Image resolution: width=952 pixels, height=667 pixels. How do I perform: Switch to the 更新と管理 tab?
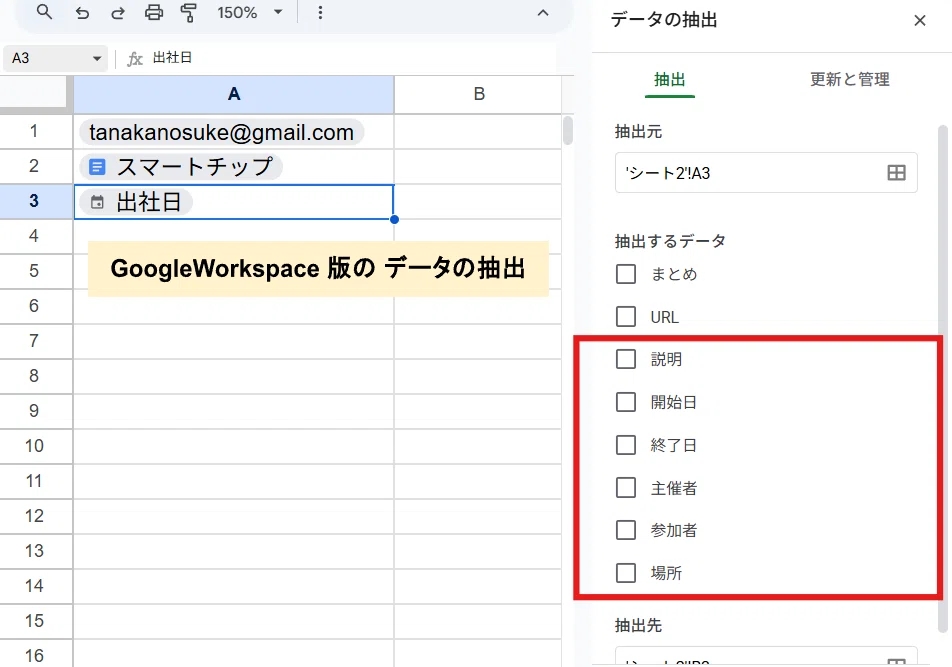click(x=849, y=80)
